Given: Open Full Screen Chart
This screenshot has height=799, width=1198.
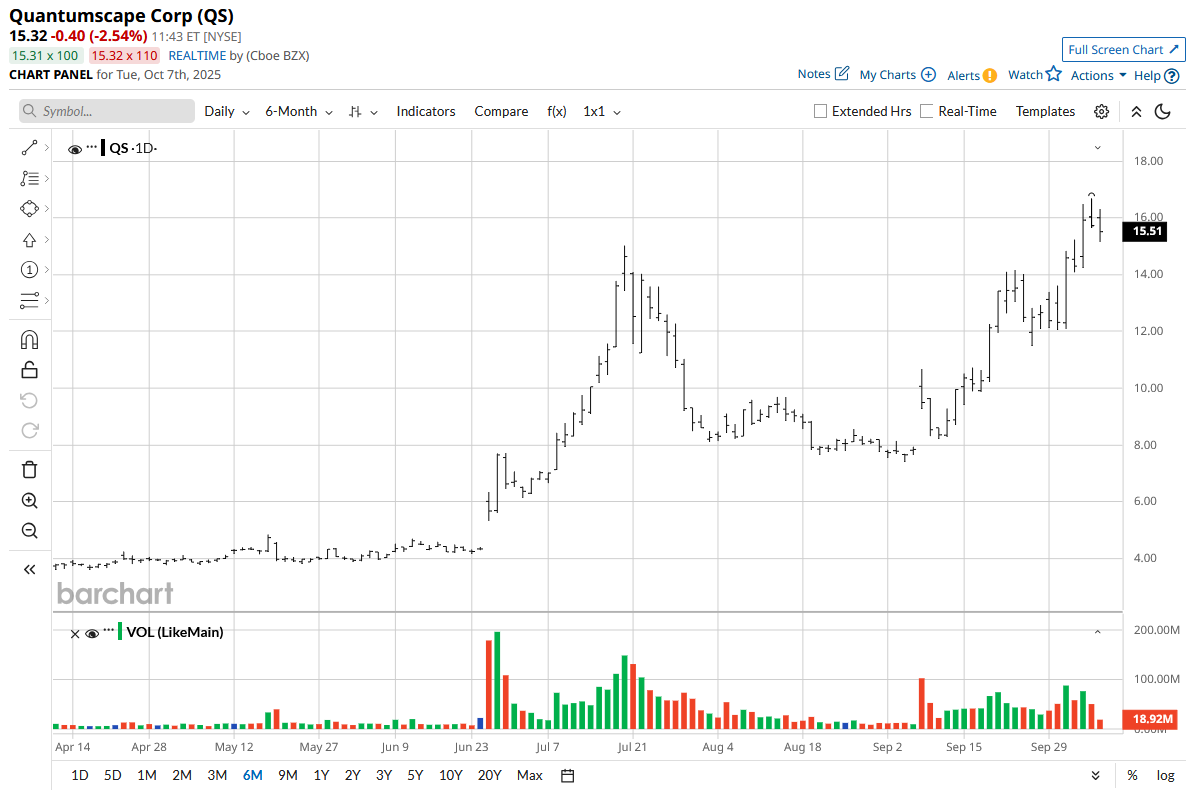Looking at the screenshot, I should tap(1123, 50).
